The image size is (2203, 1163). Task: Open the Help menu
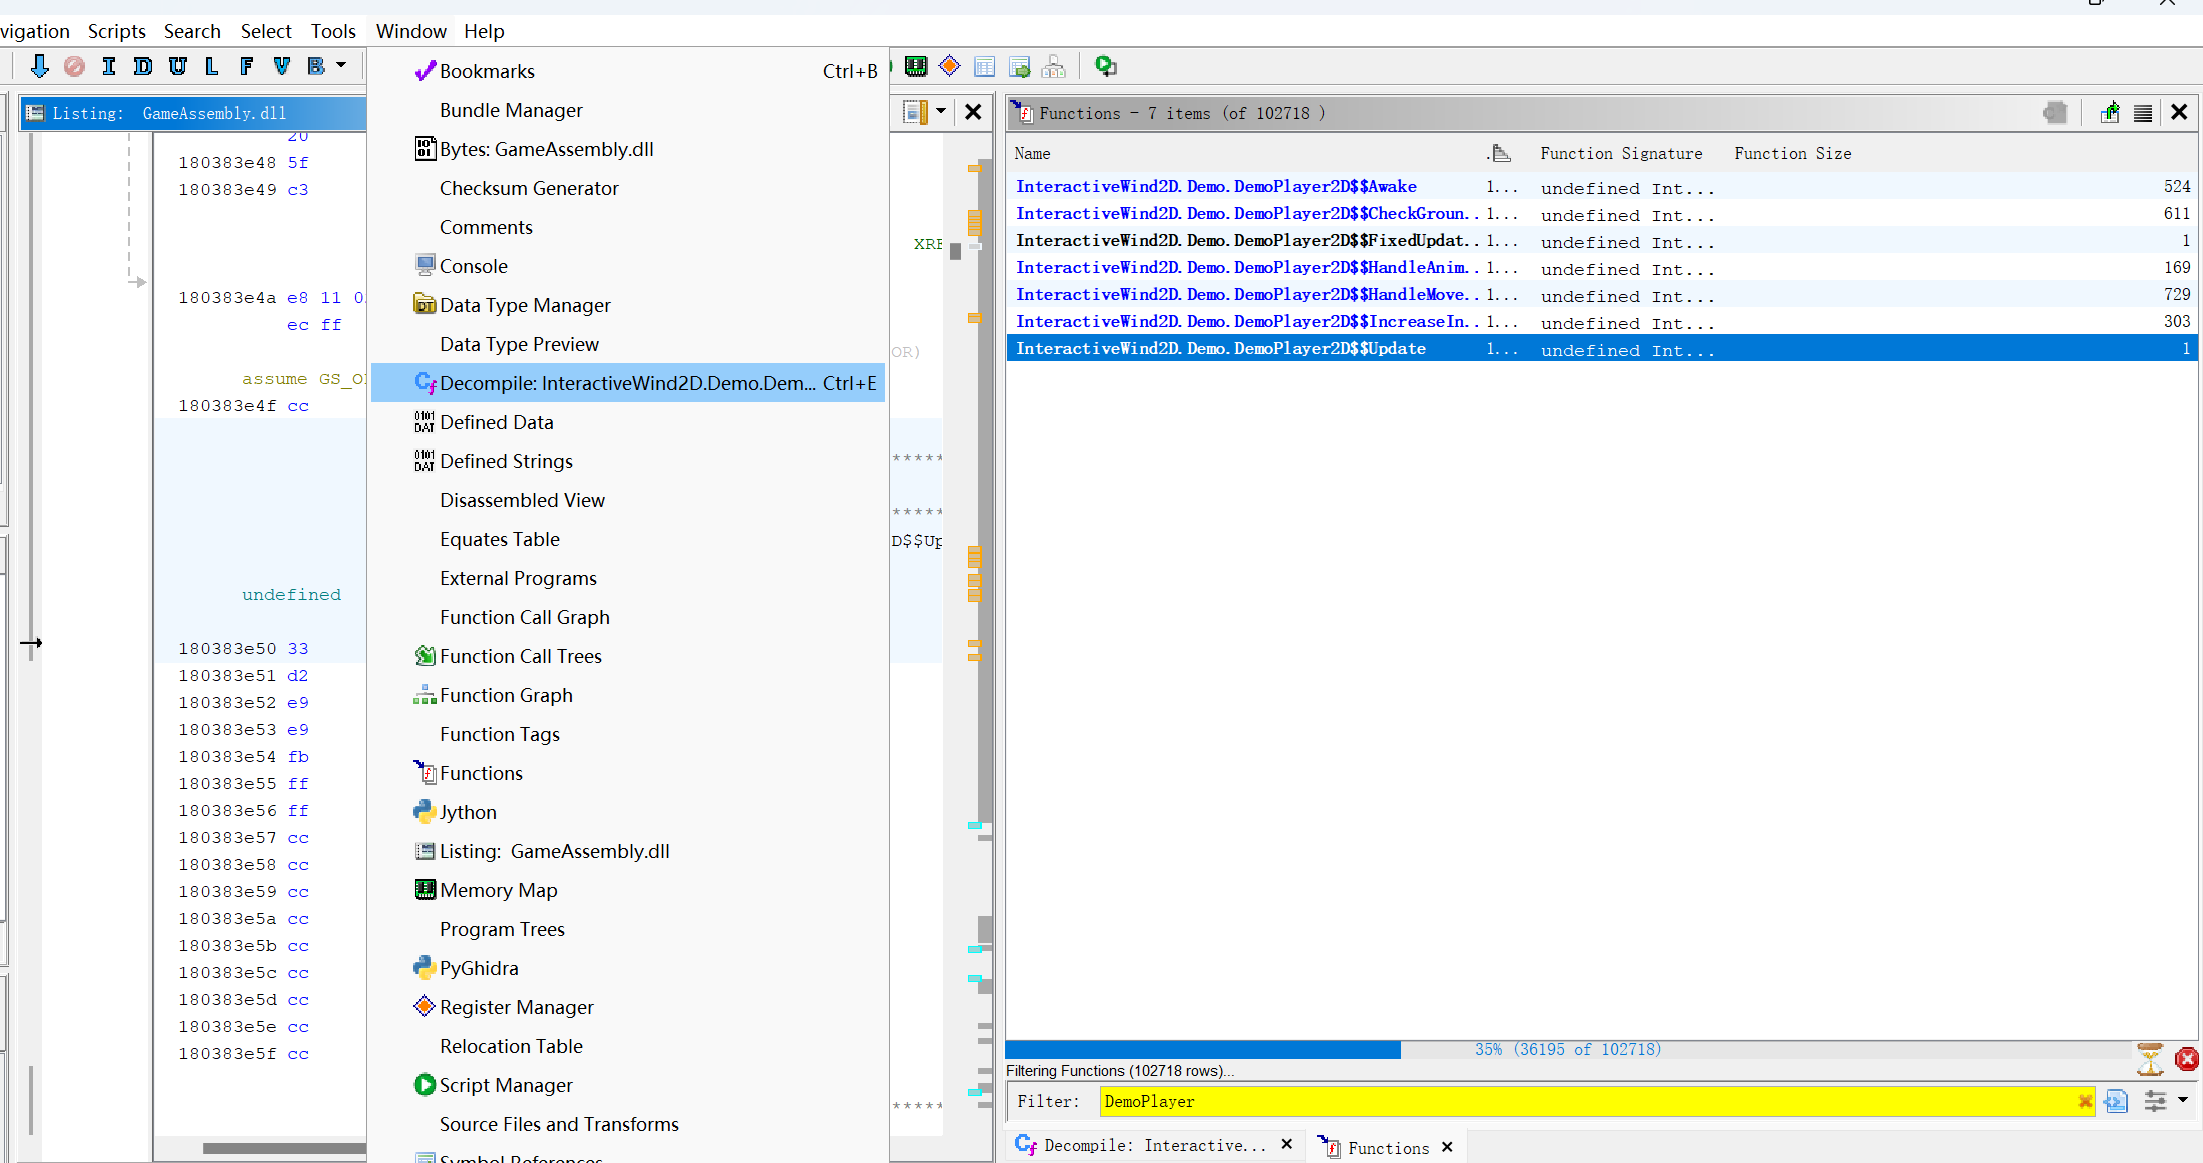[x=484, y=31]
